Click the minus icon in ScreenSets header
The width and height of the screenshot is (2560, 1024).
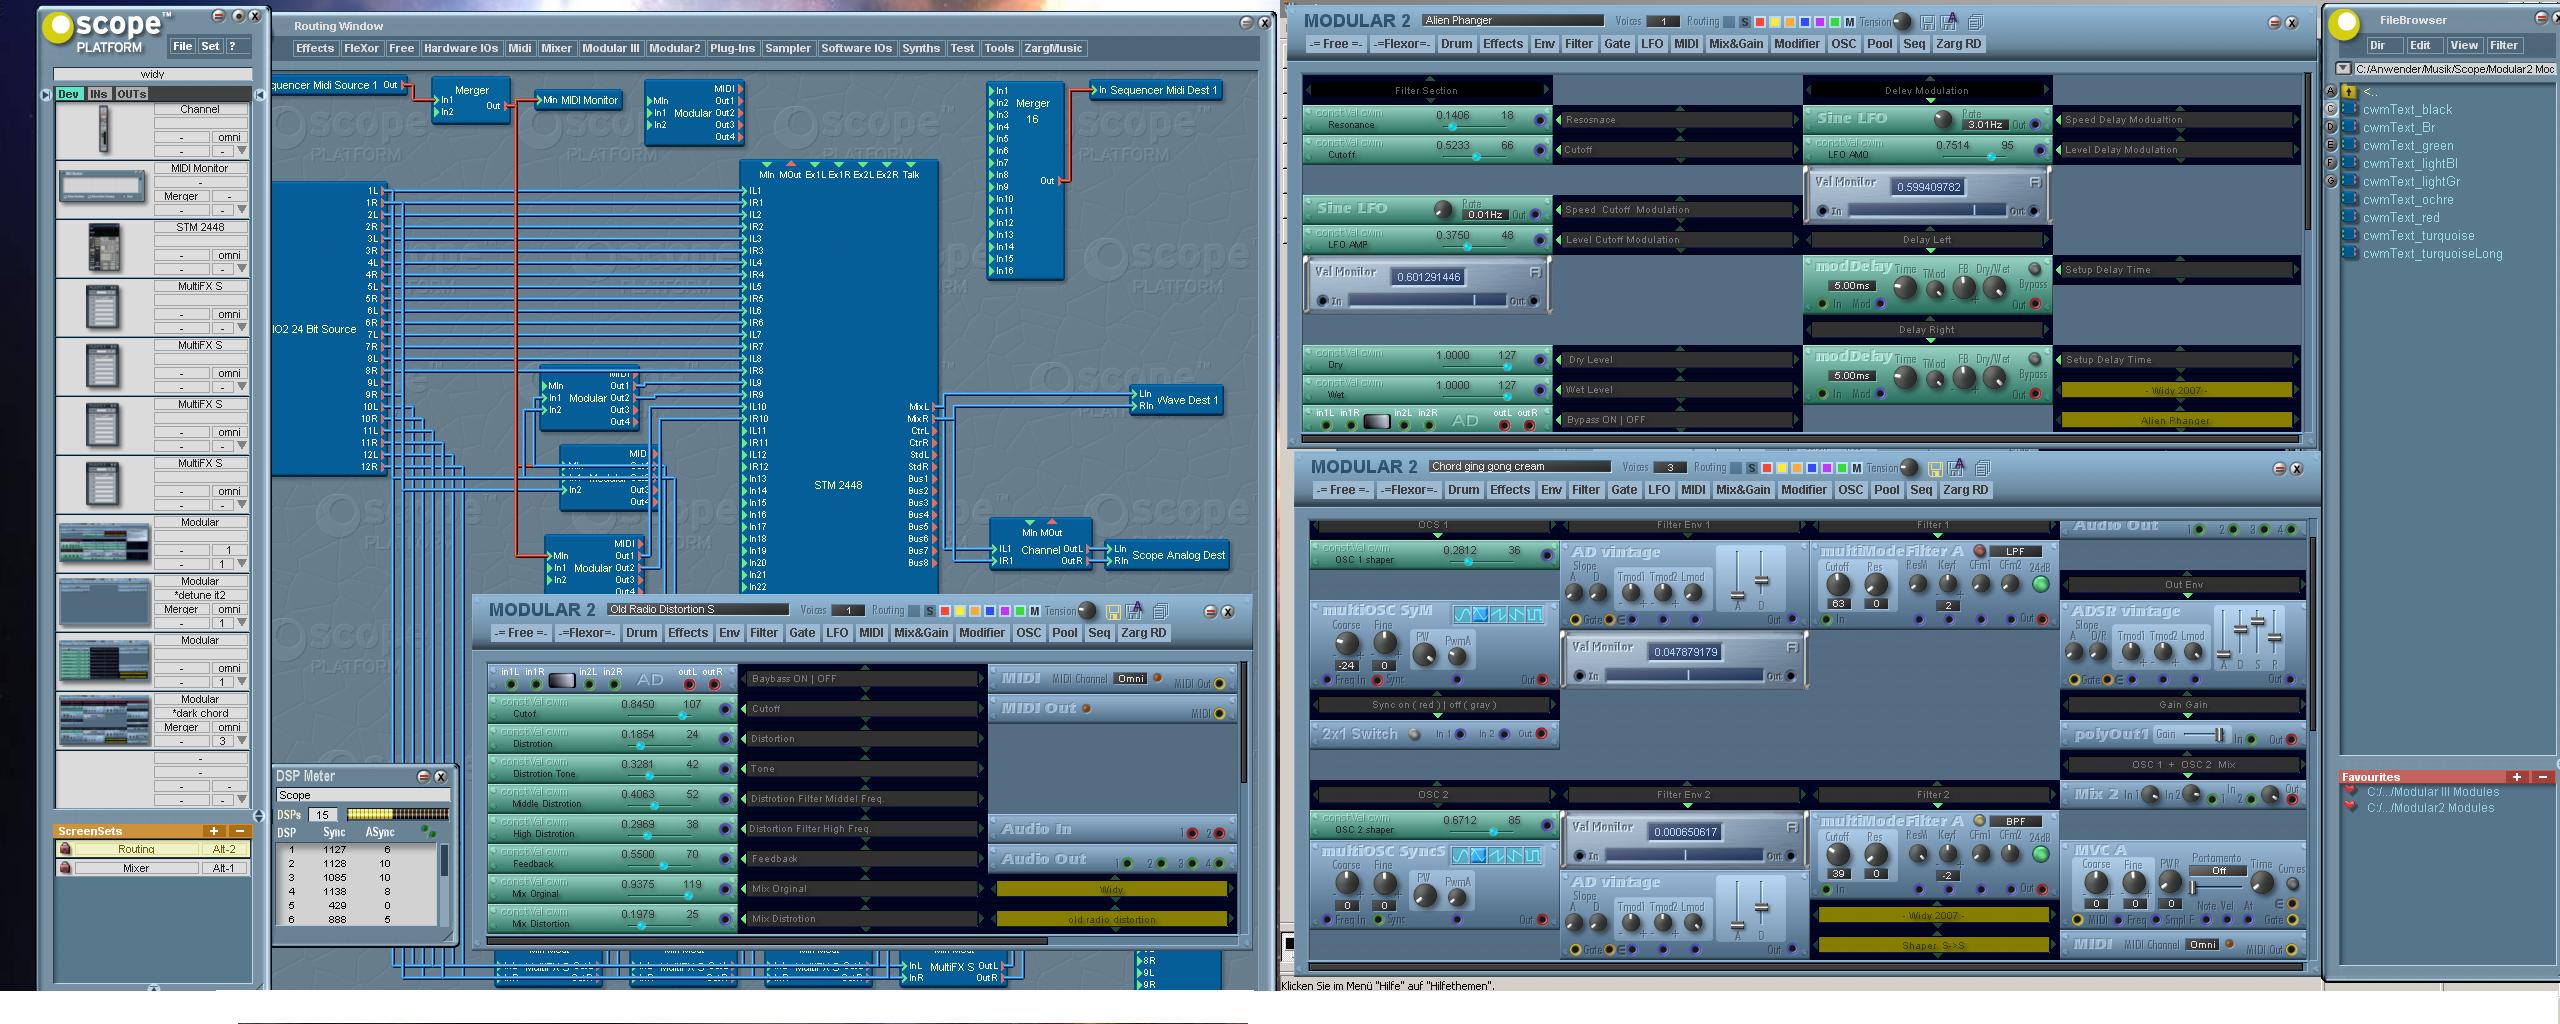point(239,831)
